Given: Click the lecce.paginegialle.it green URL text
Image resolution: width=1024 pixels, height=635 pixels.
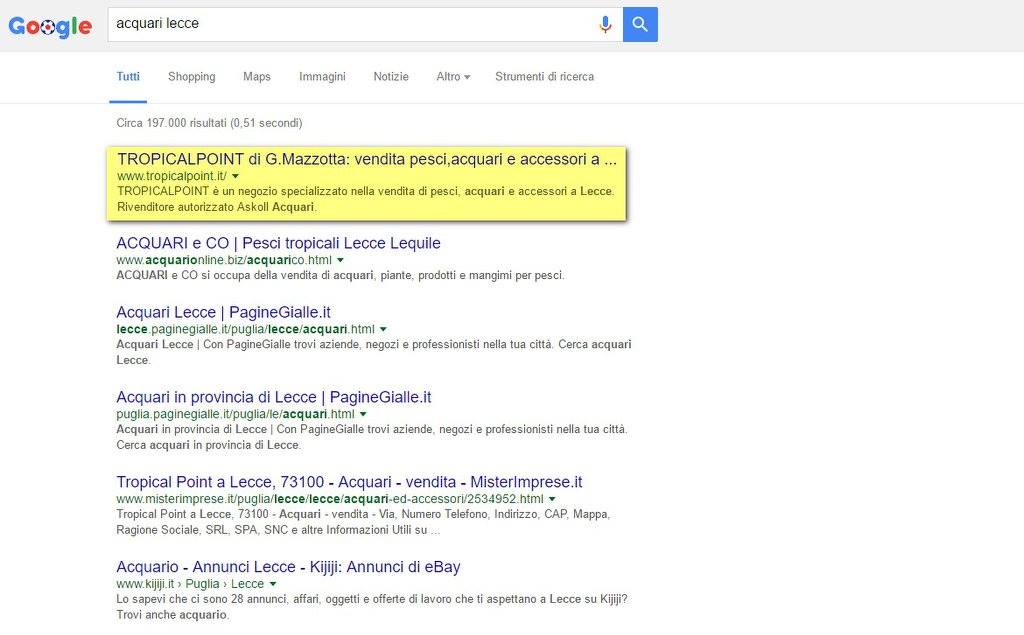Looking at the screenshot, I should point(246,329).
